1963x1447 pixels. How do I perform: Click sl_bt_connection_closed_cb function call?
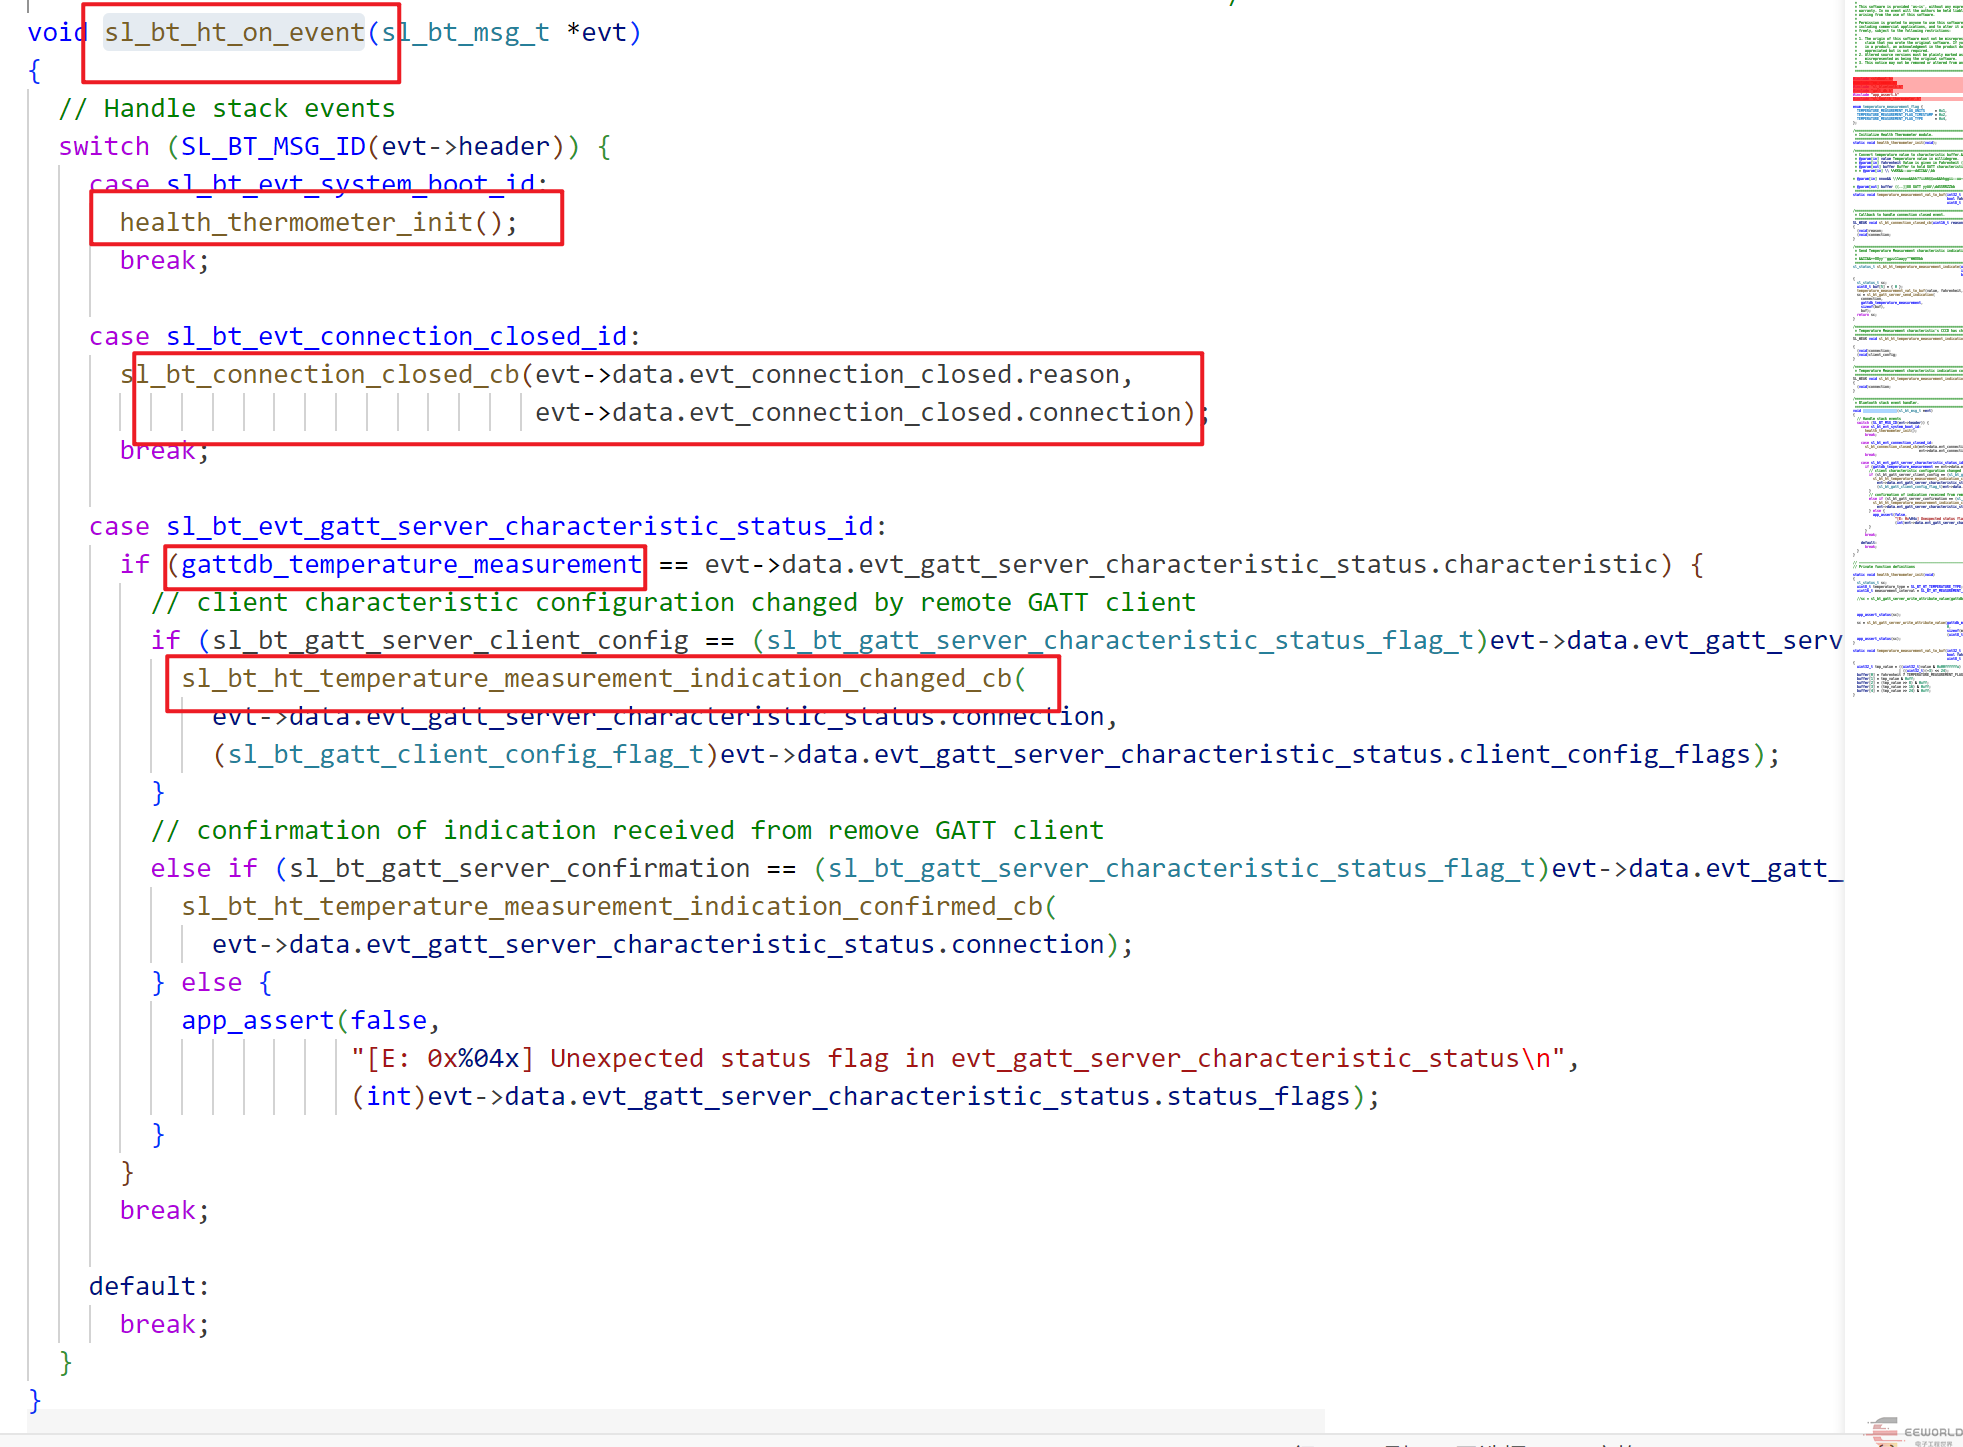pos(320,375)
